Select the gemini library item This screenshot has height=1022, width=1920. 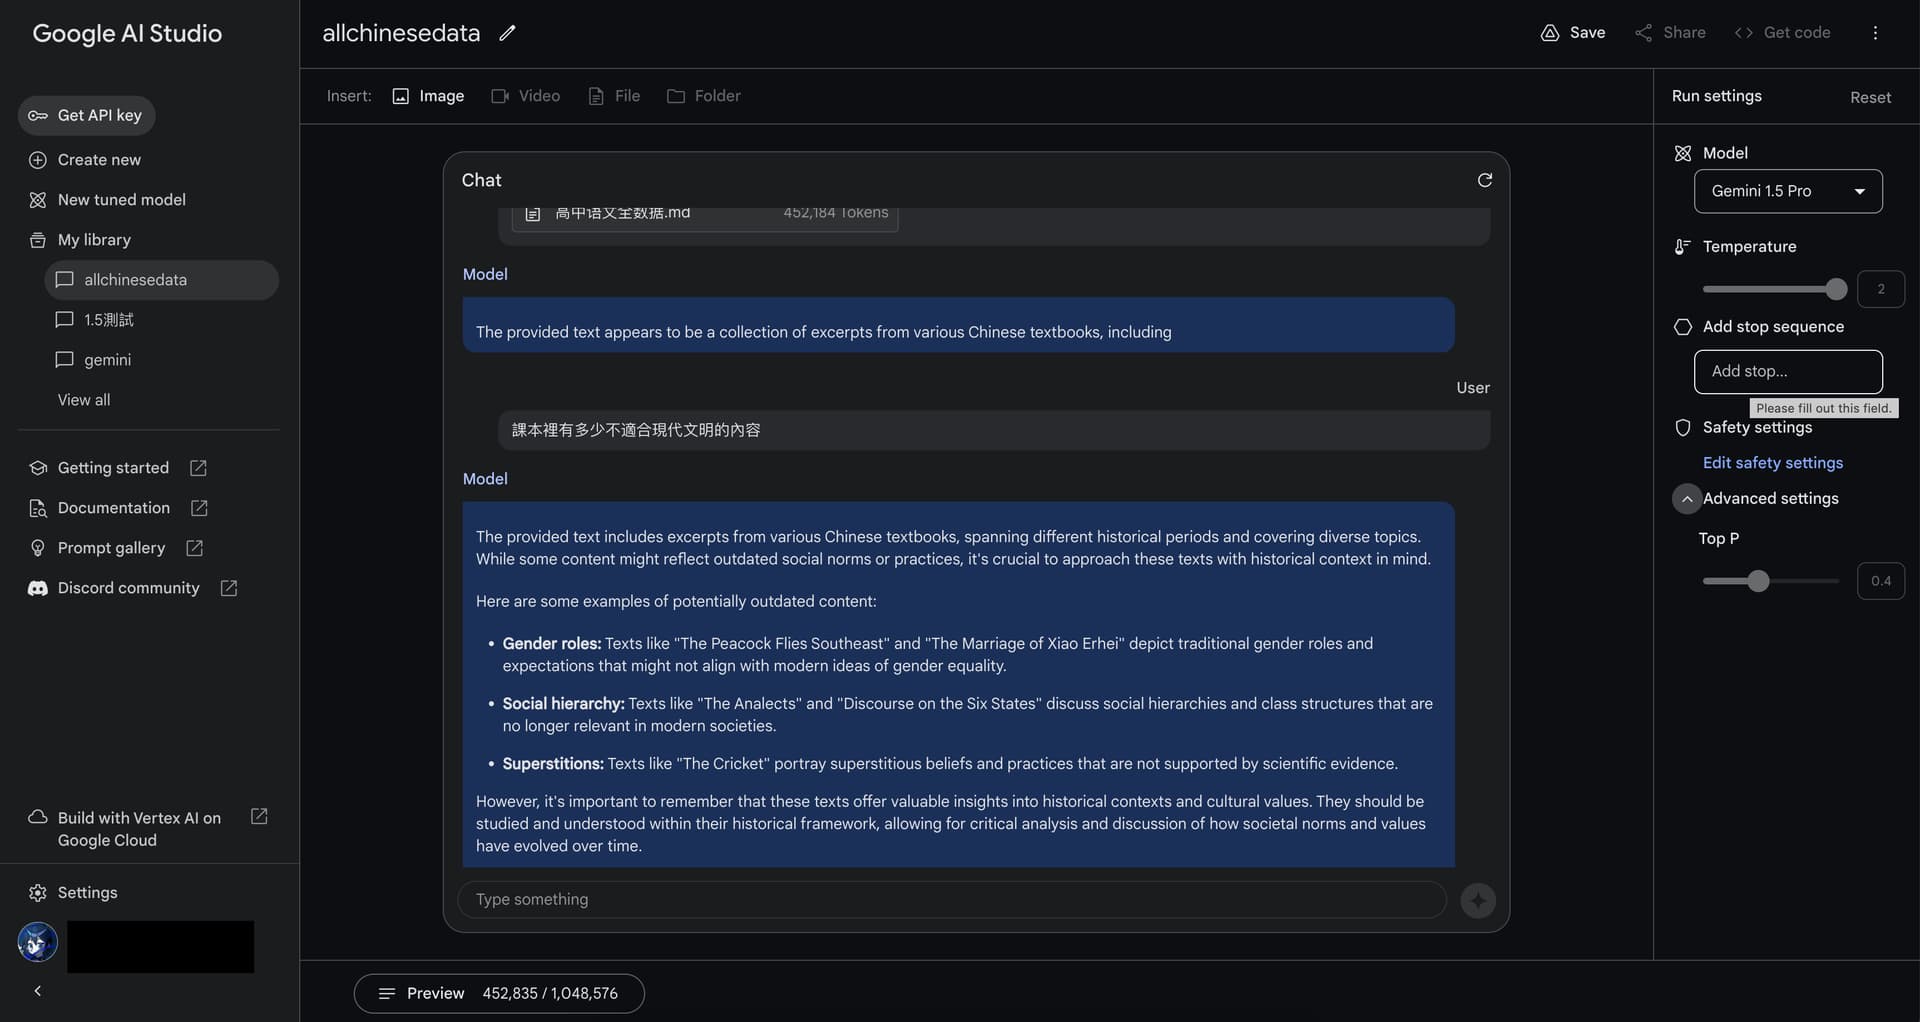click(x=107, y=360)
